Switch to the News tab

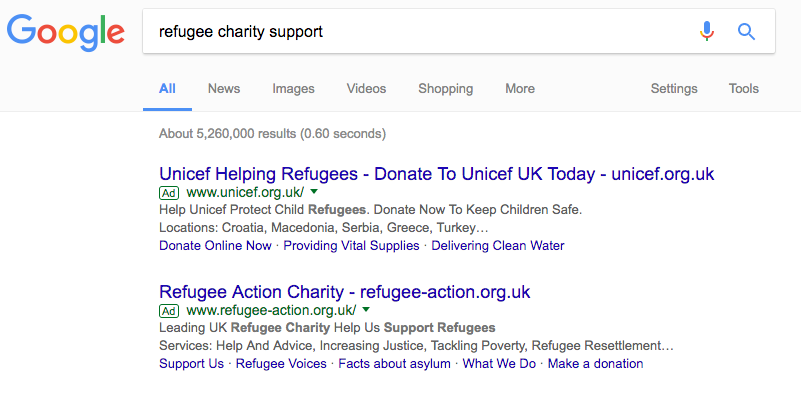coord(224,88)
